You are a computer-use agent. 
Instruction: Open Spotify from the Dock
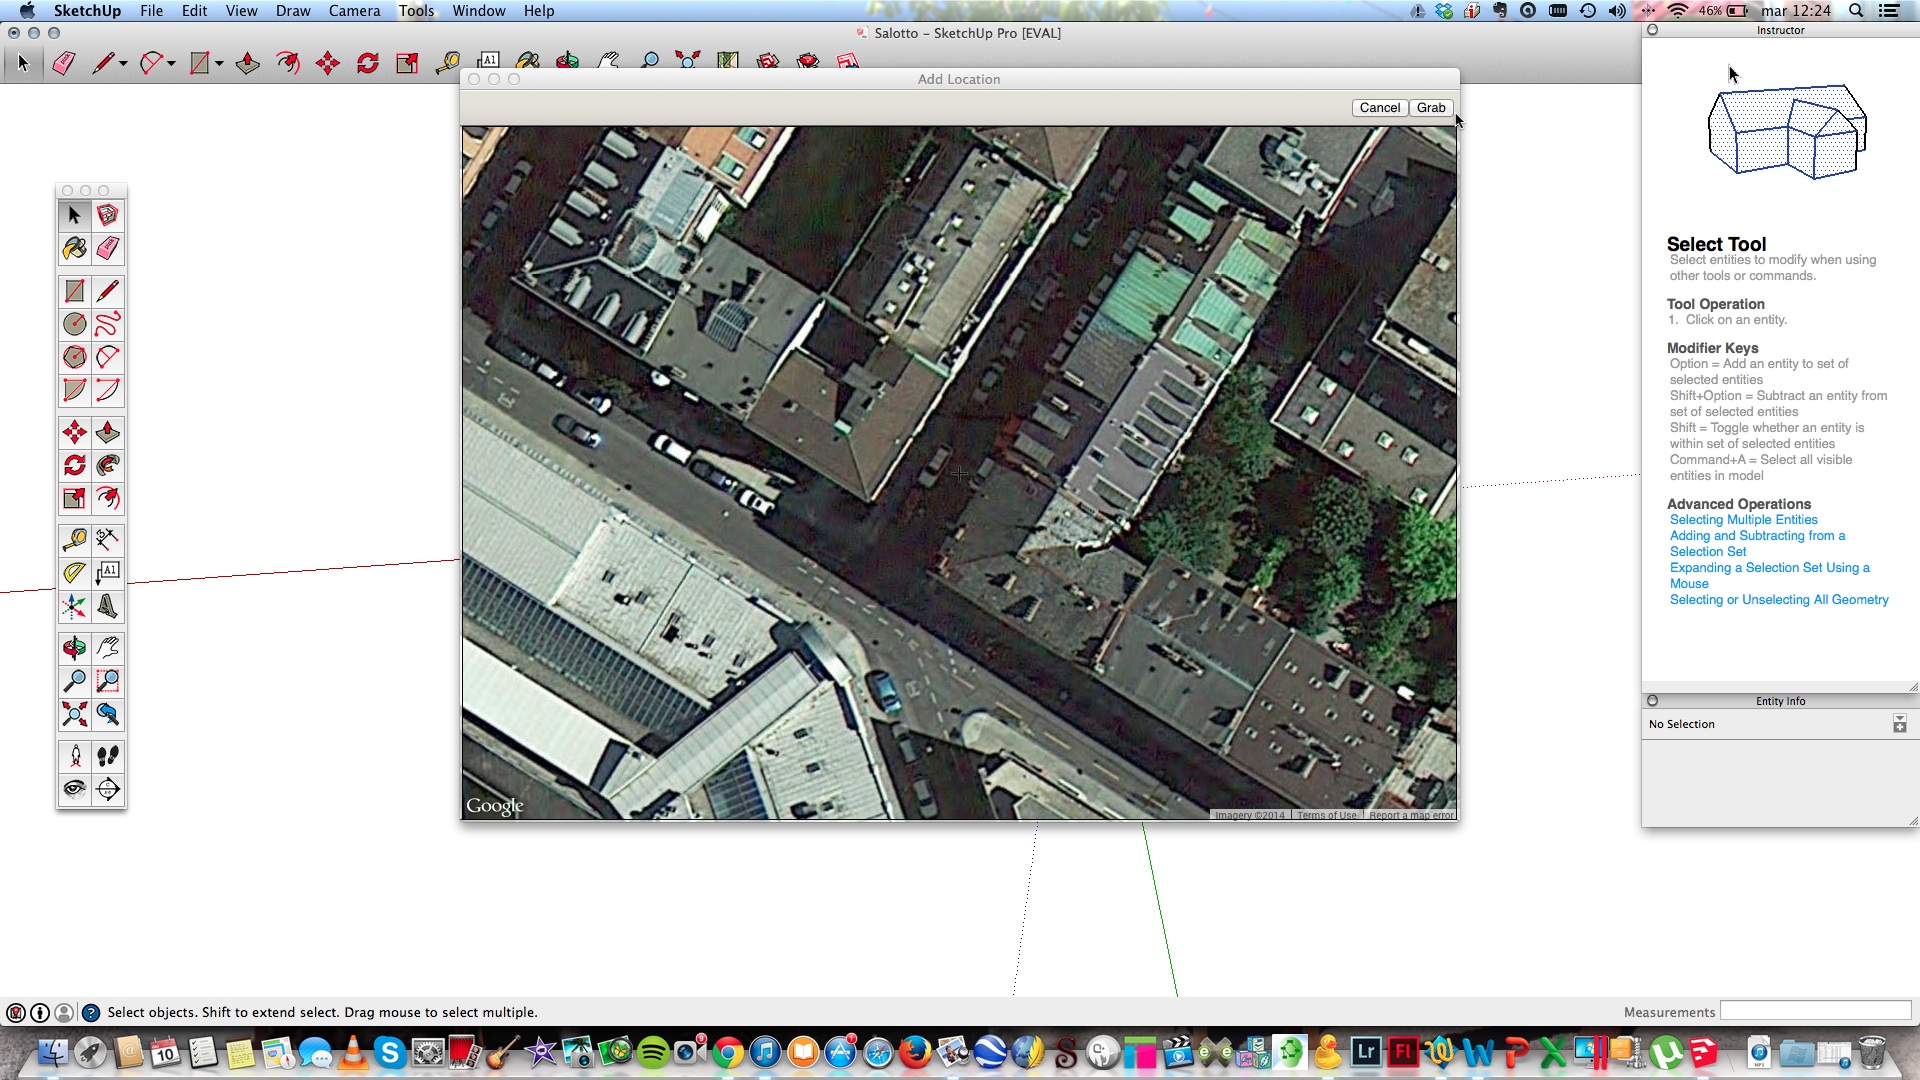click(x=652, y=1053)
